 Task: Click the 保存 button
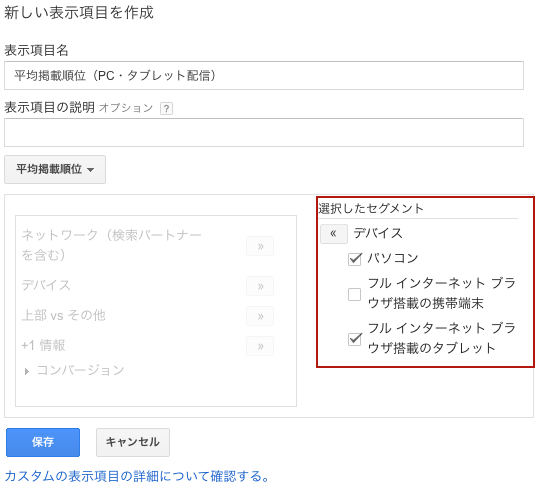pos(43,442)
